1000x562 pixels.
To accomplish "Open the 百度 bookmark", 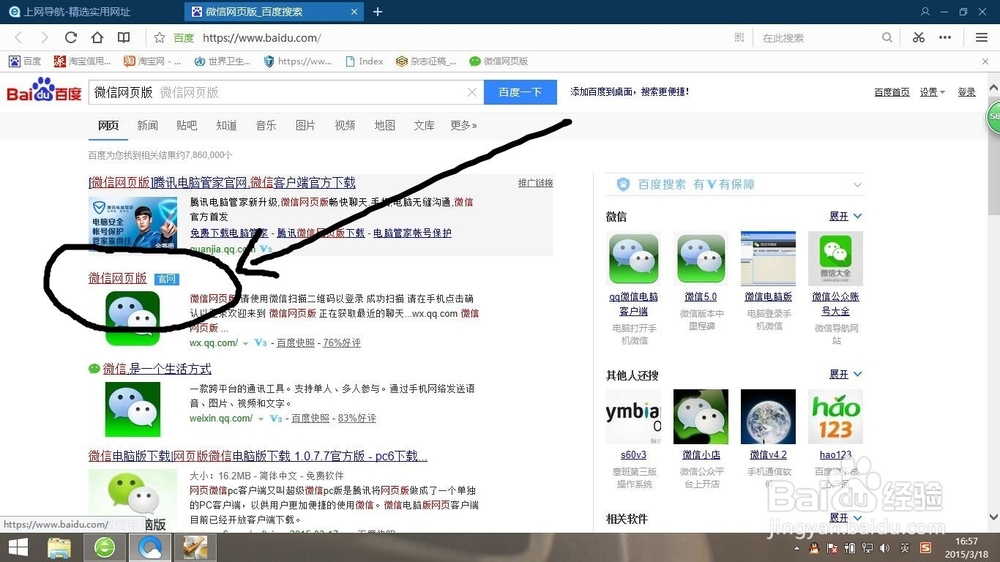I will point(25,61).
